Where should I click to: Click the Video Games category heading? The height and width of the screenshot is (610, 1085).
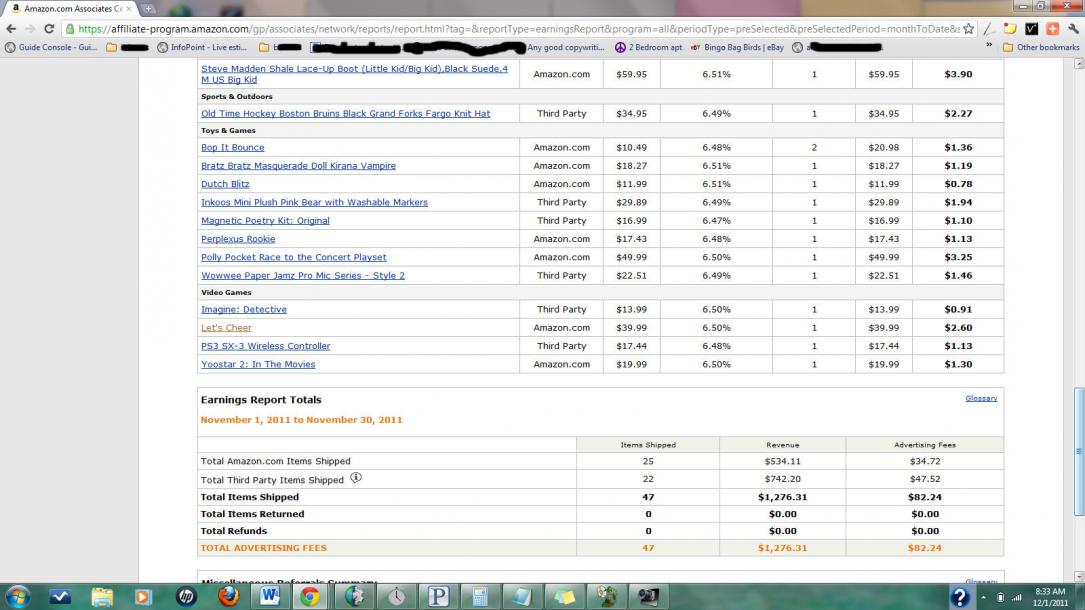tap(226, 293)
